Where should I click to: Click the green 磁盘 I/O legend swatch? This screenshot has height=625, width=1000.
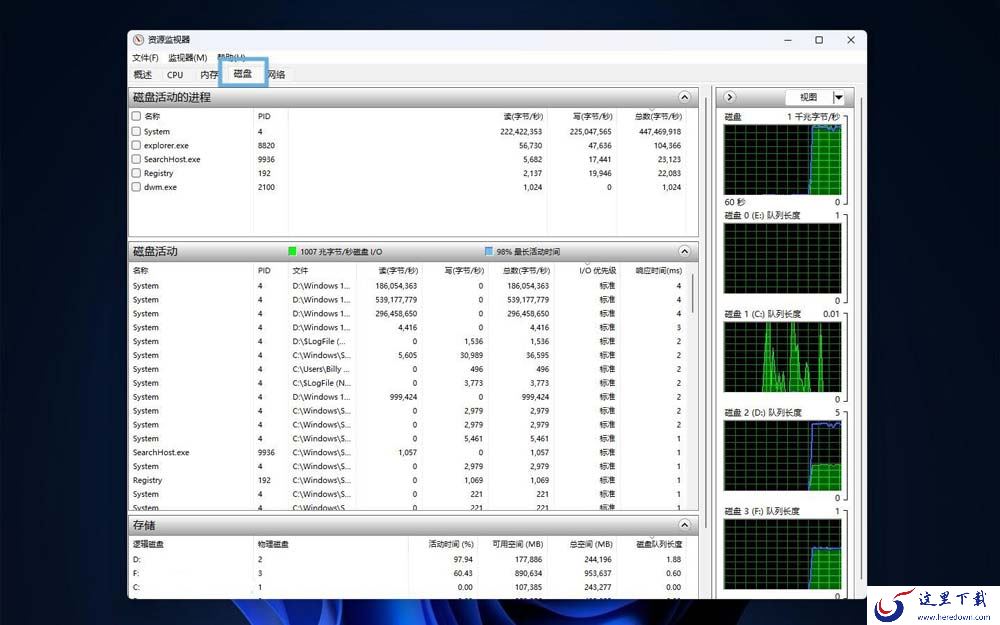(x=292, y=251)
